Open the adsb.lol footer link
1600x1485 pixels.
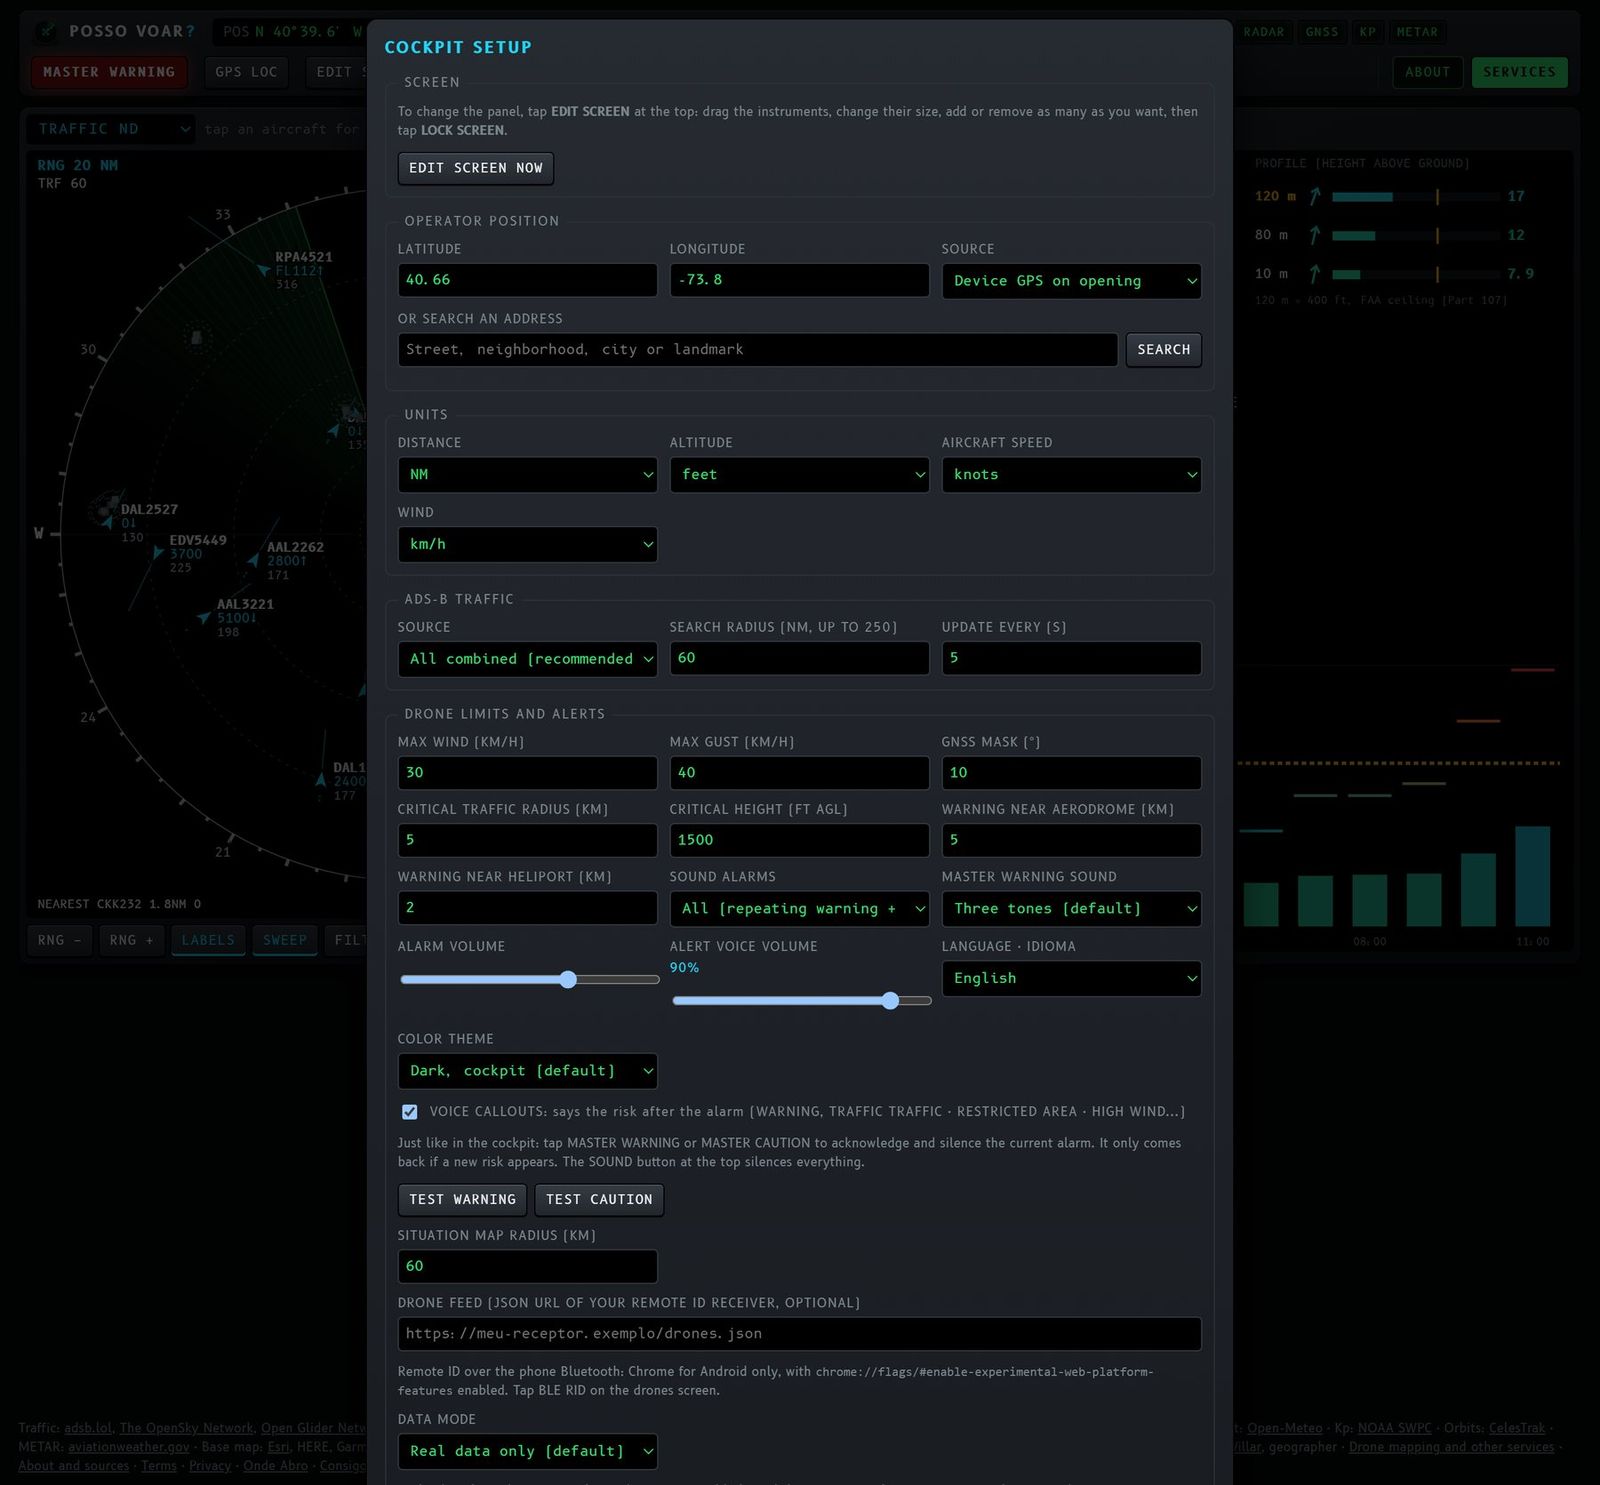coord(88,1428)
